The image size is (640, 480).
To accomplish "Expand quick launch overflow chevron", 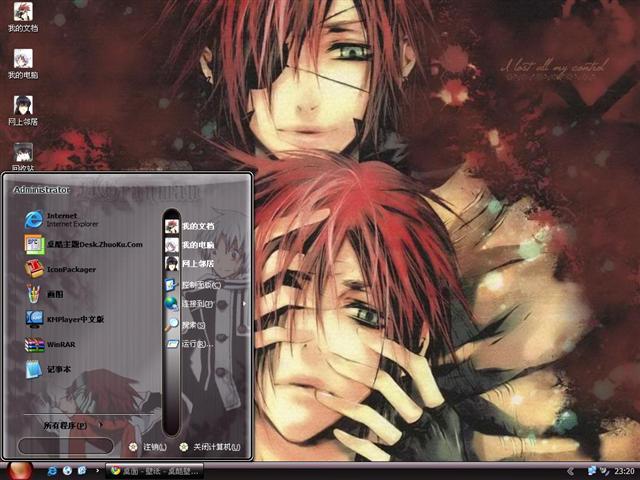I will tap(97, 471).
